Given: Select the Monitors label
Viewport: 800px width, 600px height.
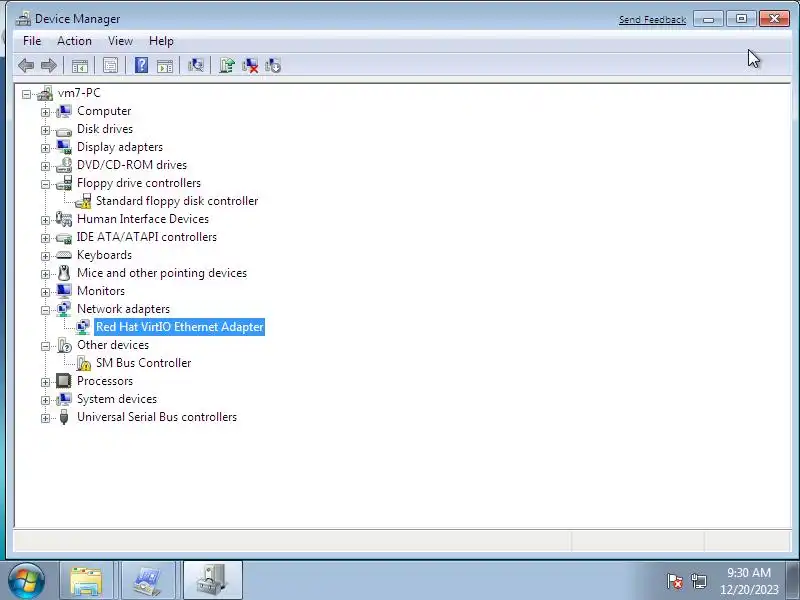Looking at the screenshot, I should [x=101, y=291].
